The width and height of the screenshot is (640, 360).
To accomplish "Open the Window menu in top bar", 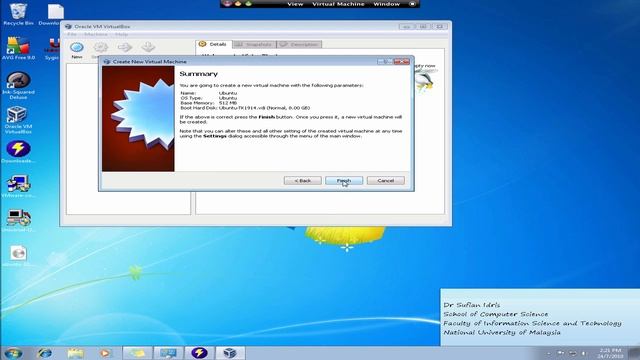I will click(386, 4).
